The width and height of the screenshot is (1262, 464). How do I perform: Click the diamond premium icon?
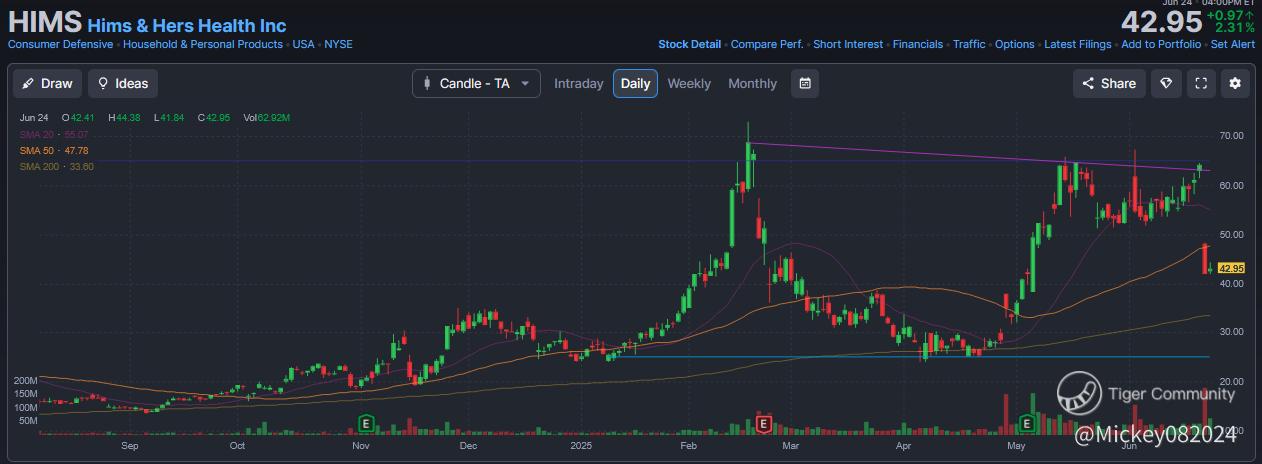tap(1166, 84)
